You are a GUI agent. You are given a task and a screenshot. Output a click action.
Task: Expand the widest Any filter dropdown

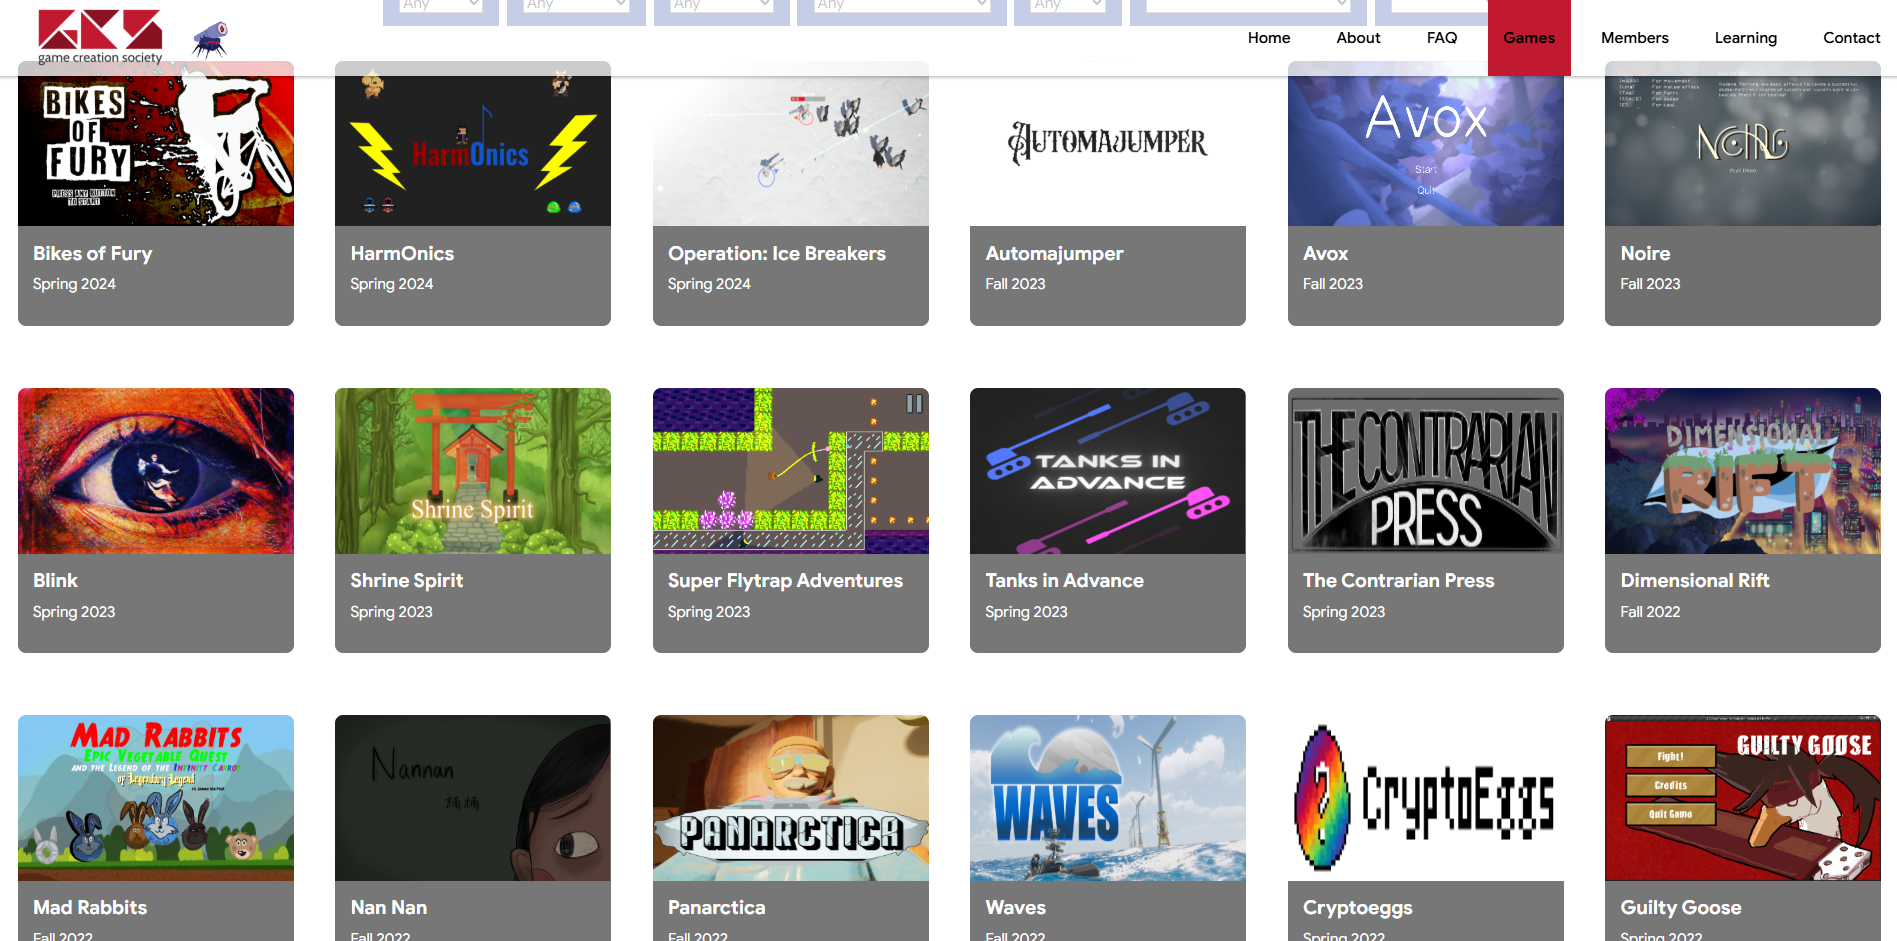[901, 6]
